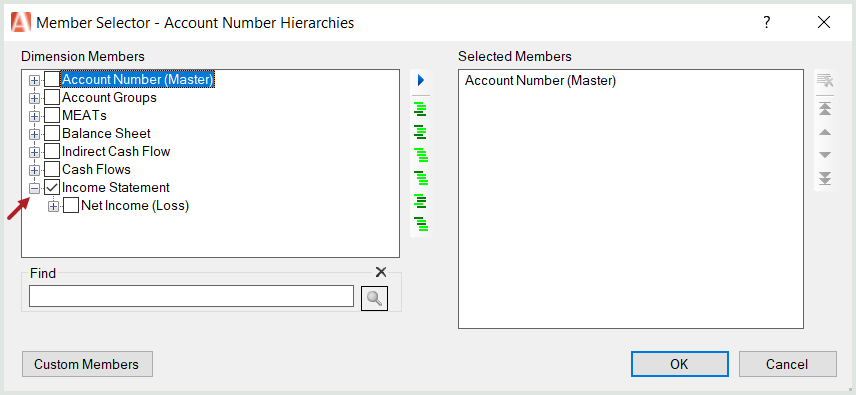
Task: Click the Custom Members button
Action: [x=87, y=364]
